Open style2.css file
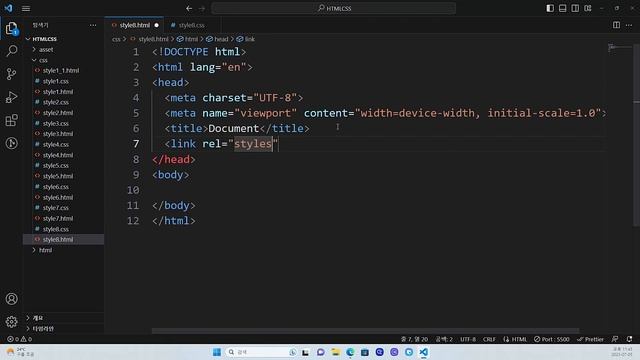Screen dimensions: 640x360 coord(63,102)
